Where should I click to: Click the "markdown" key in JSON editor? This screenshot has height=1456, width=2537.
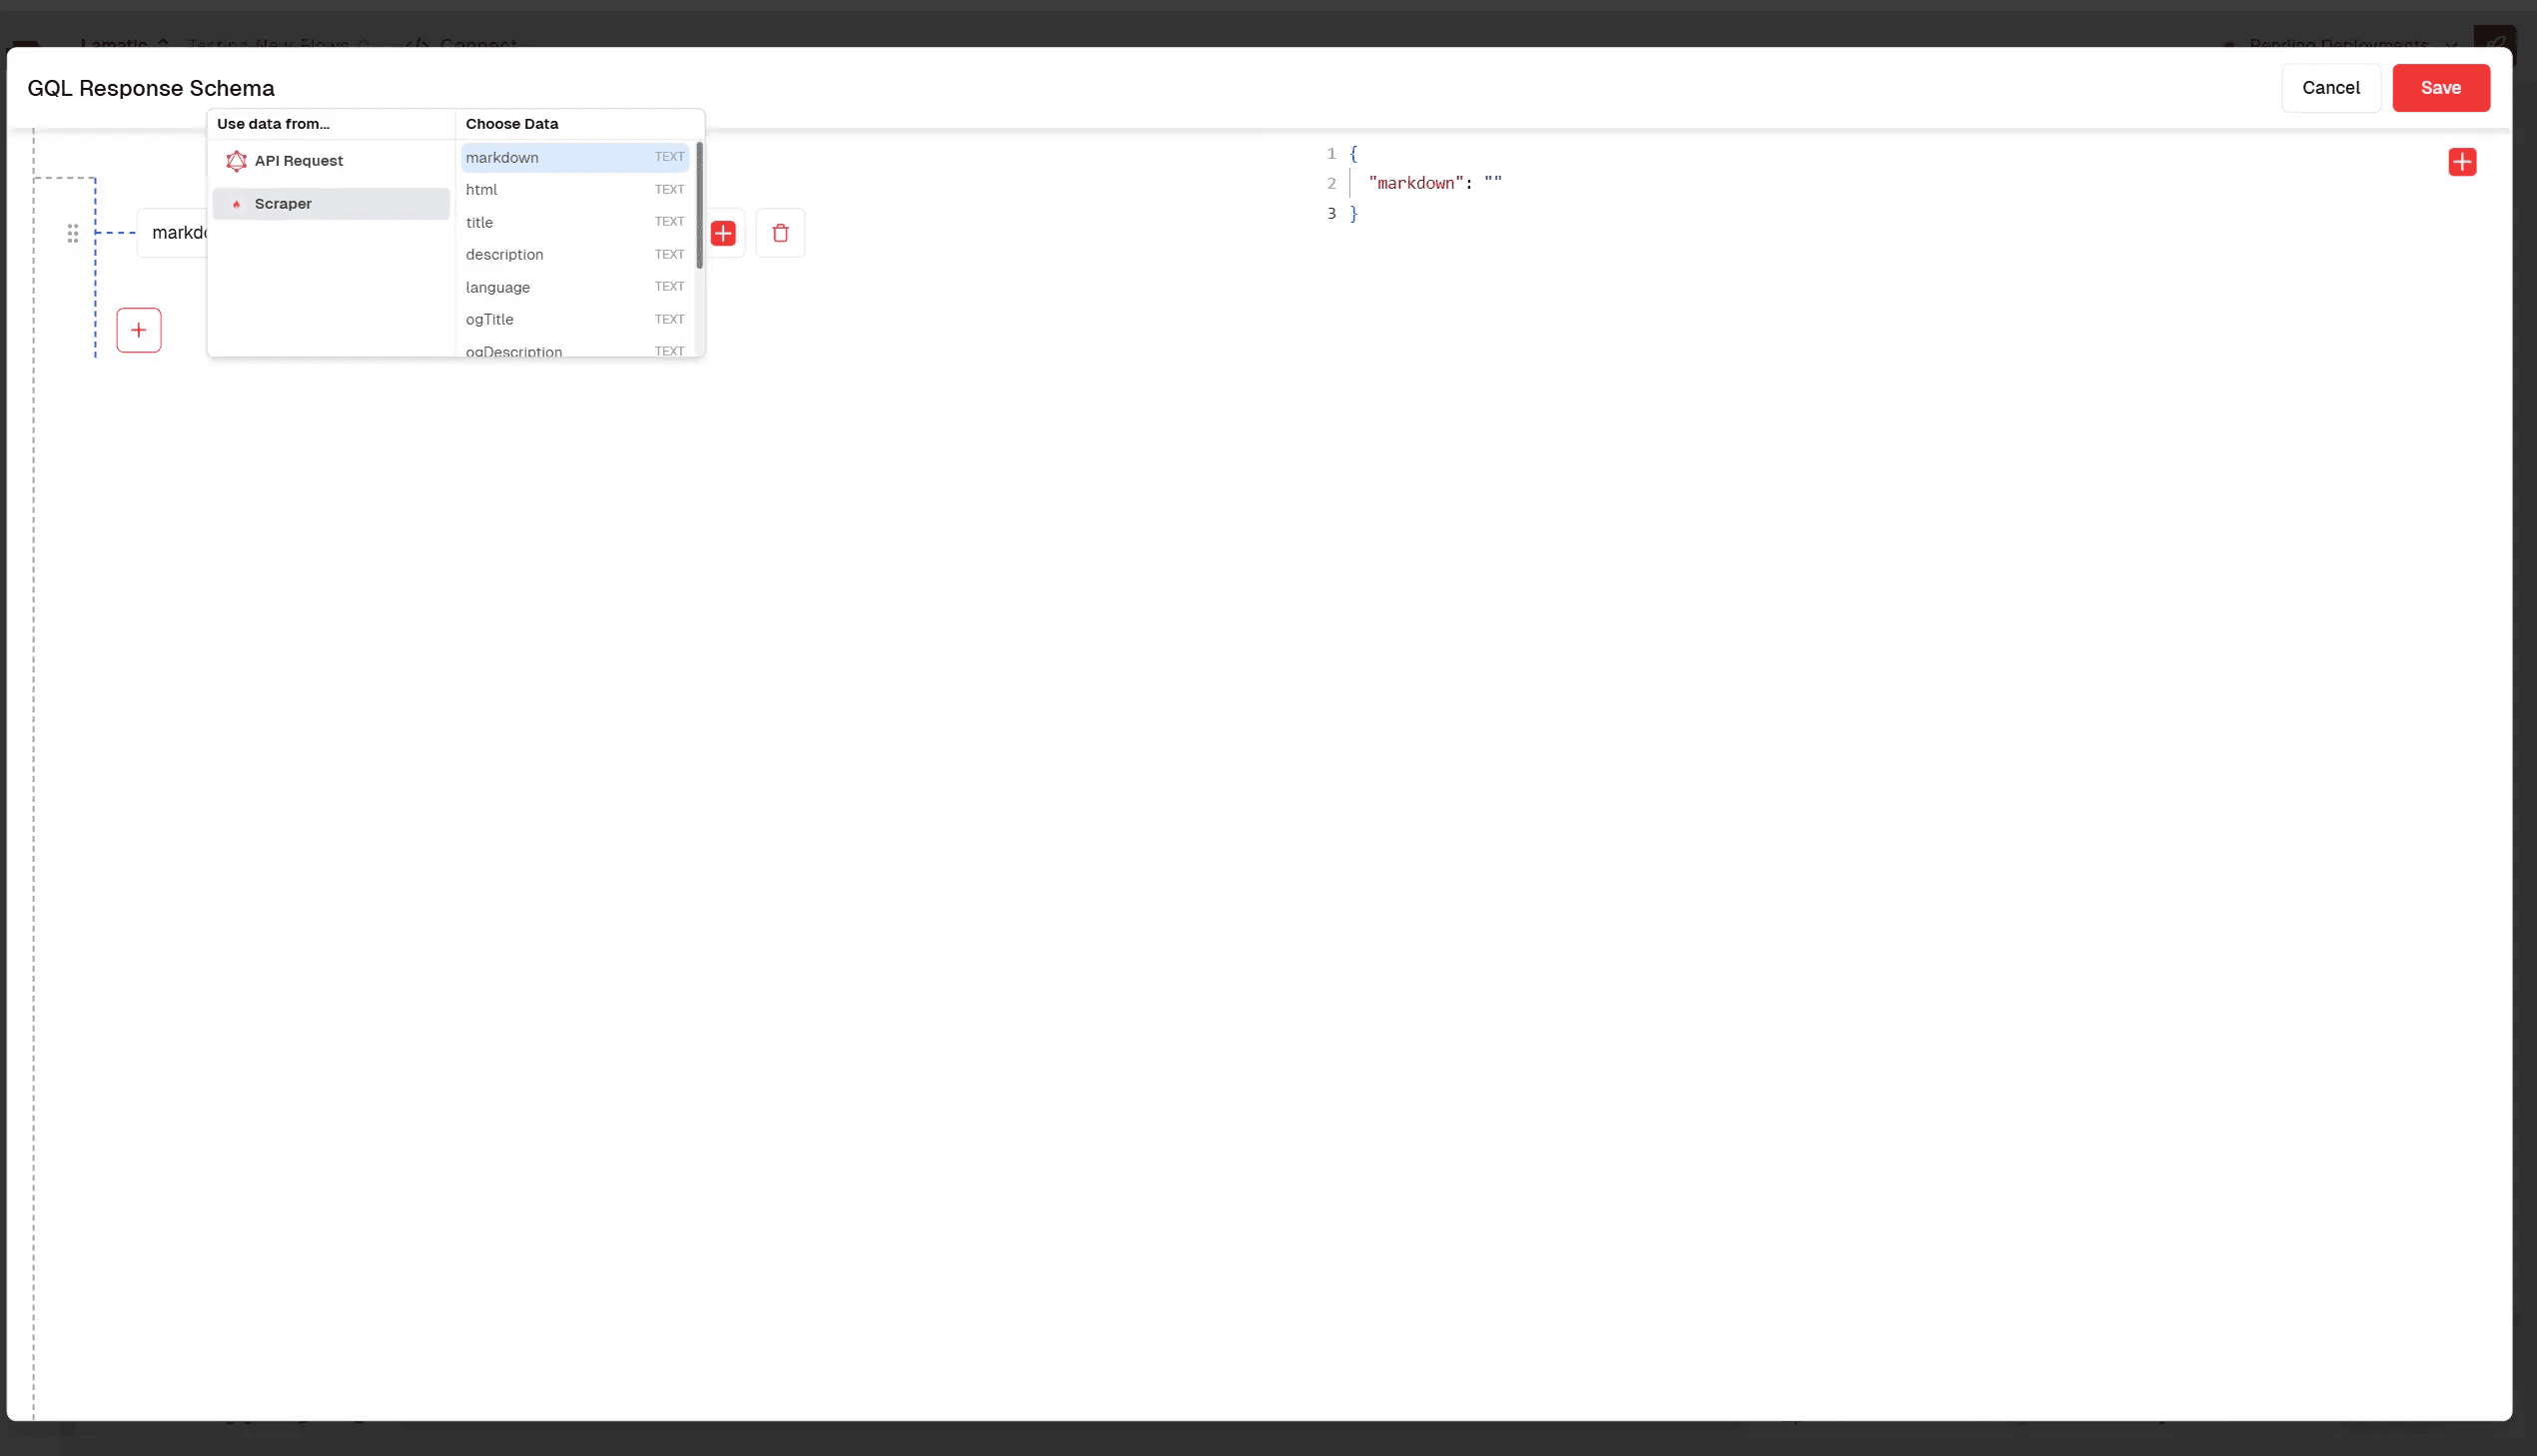click(1415, 183)
